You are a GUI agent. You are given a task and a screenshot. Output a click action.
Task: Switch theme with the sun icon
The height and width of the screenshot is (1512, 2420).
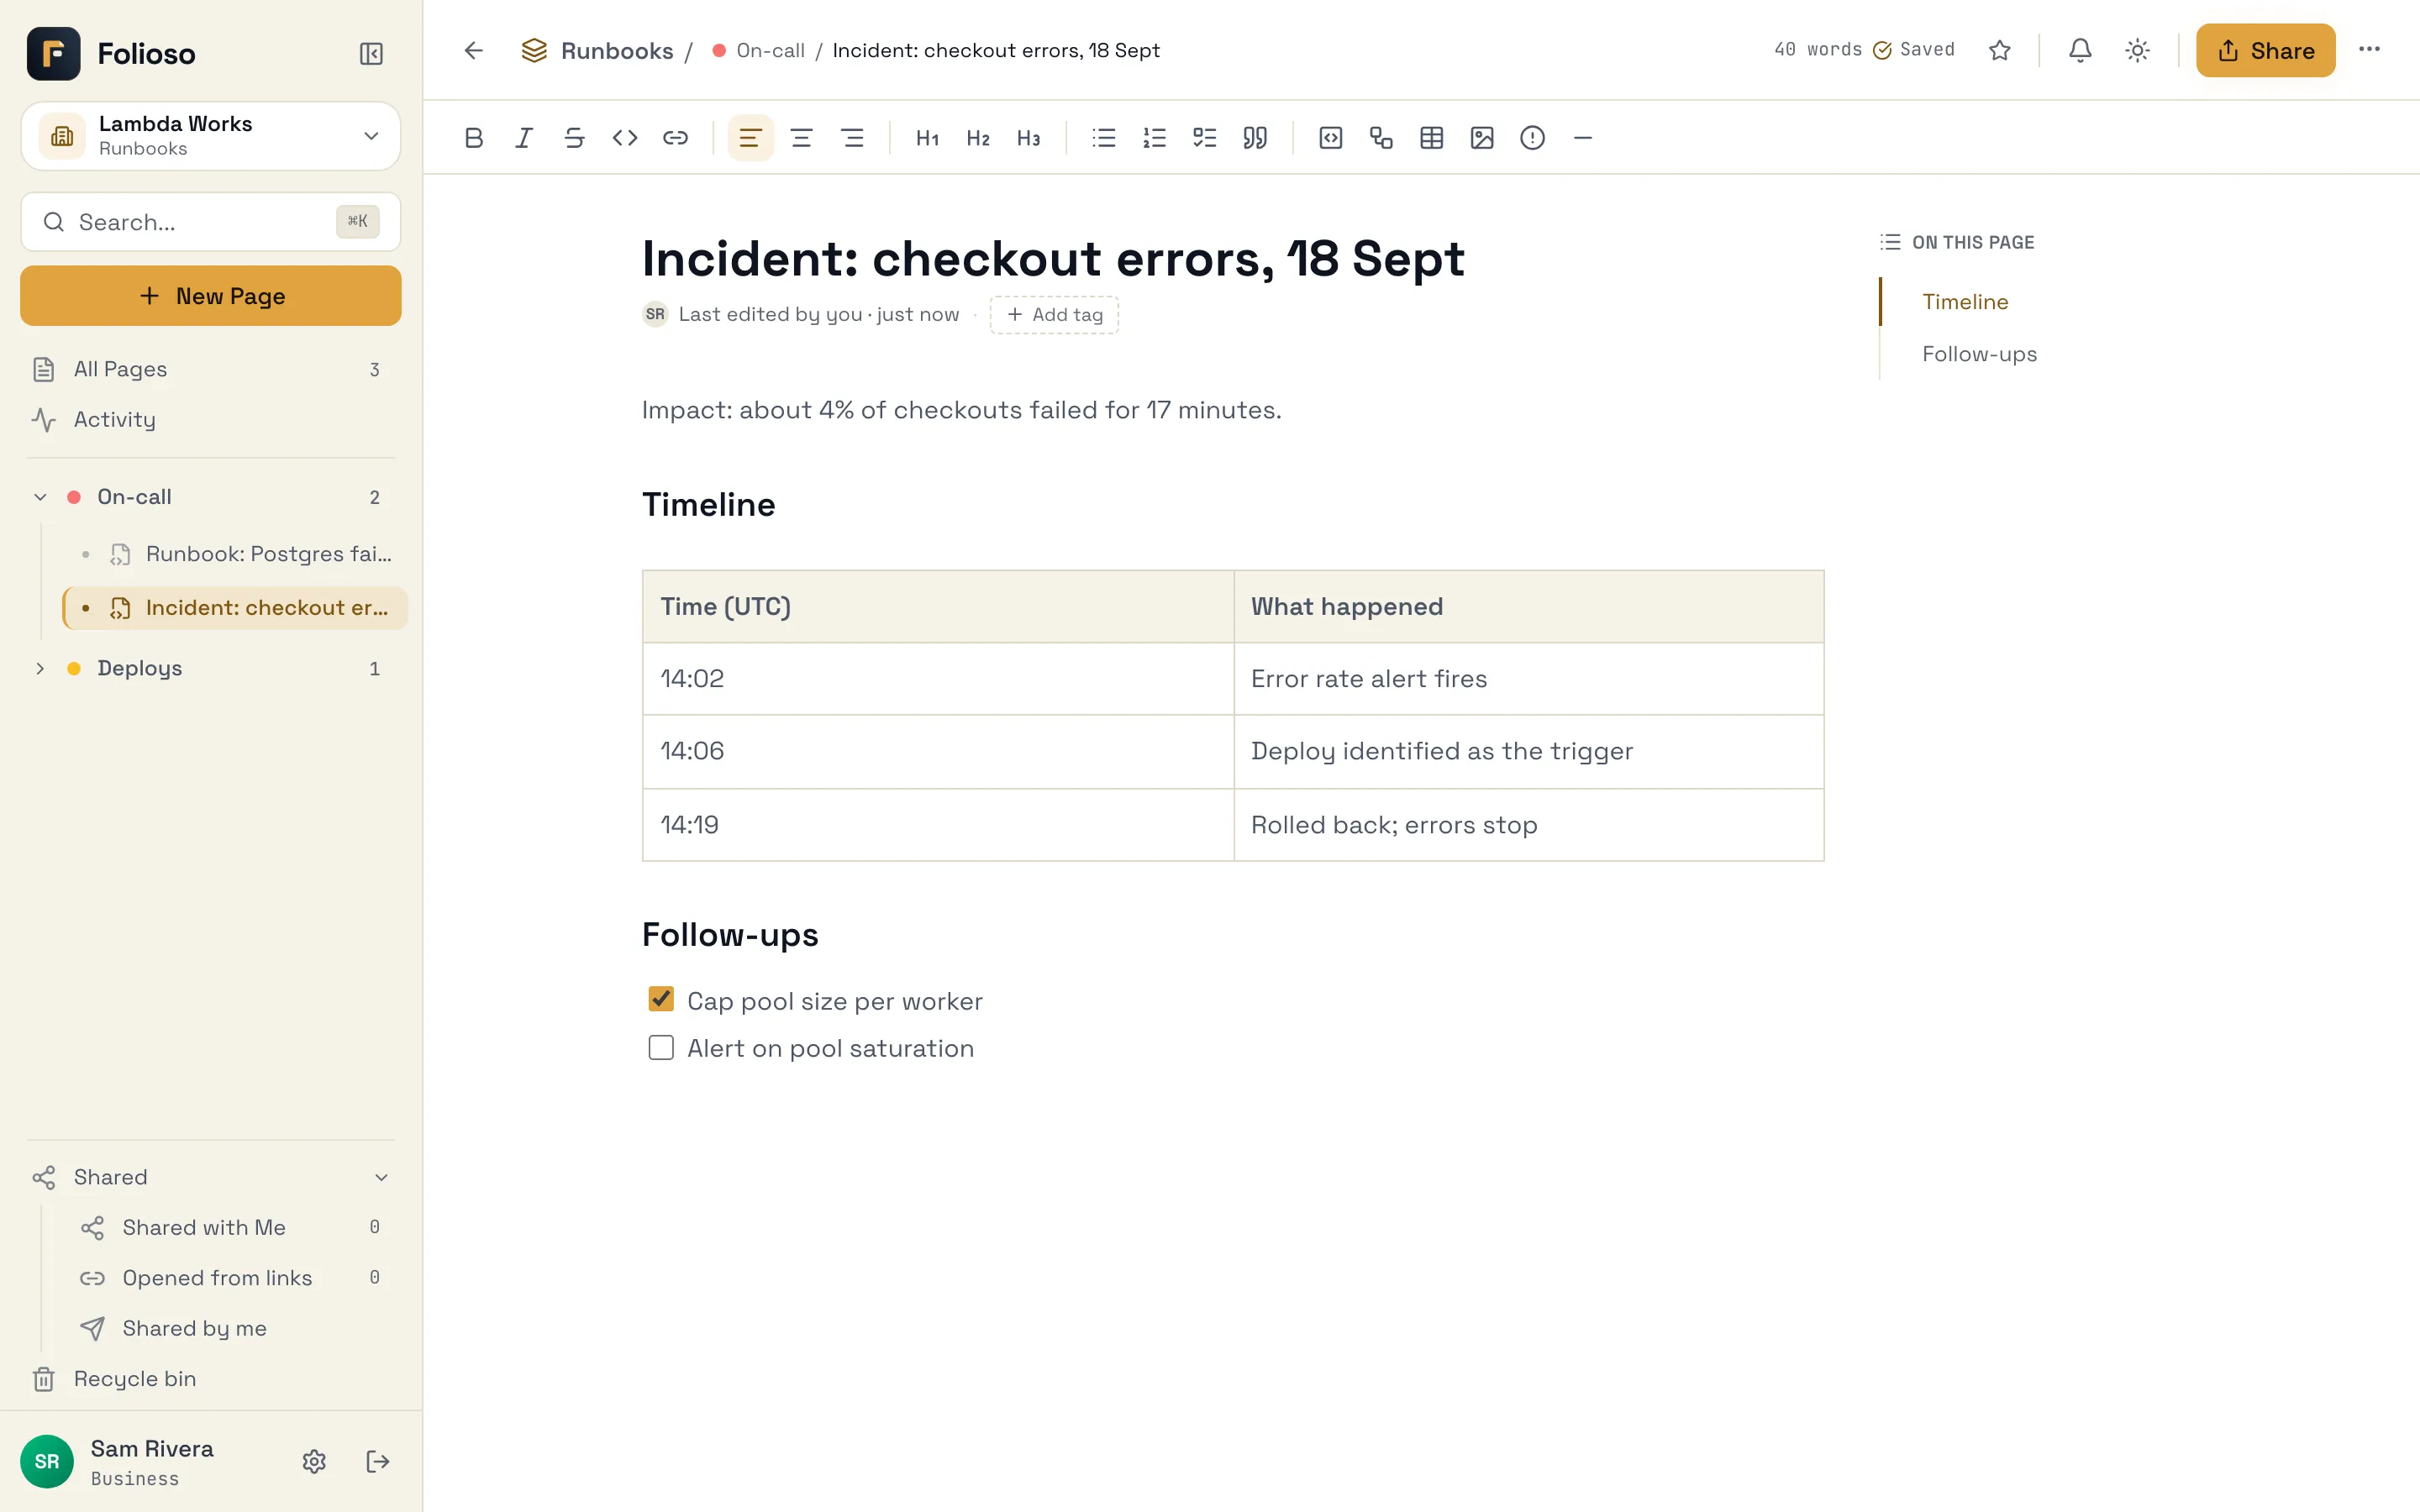tap(2137, 50)
